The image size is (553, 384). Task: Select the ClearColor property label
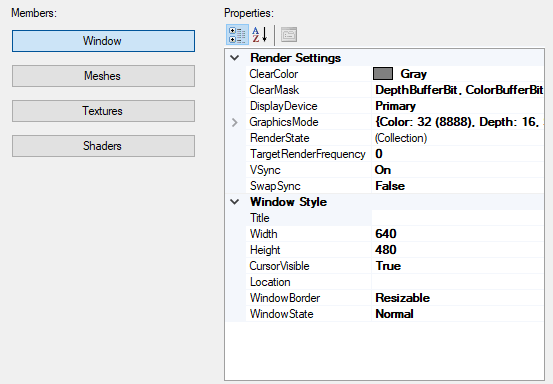[x=274, y=74]
